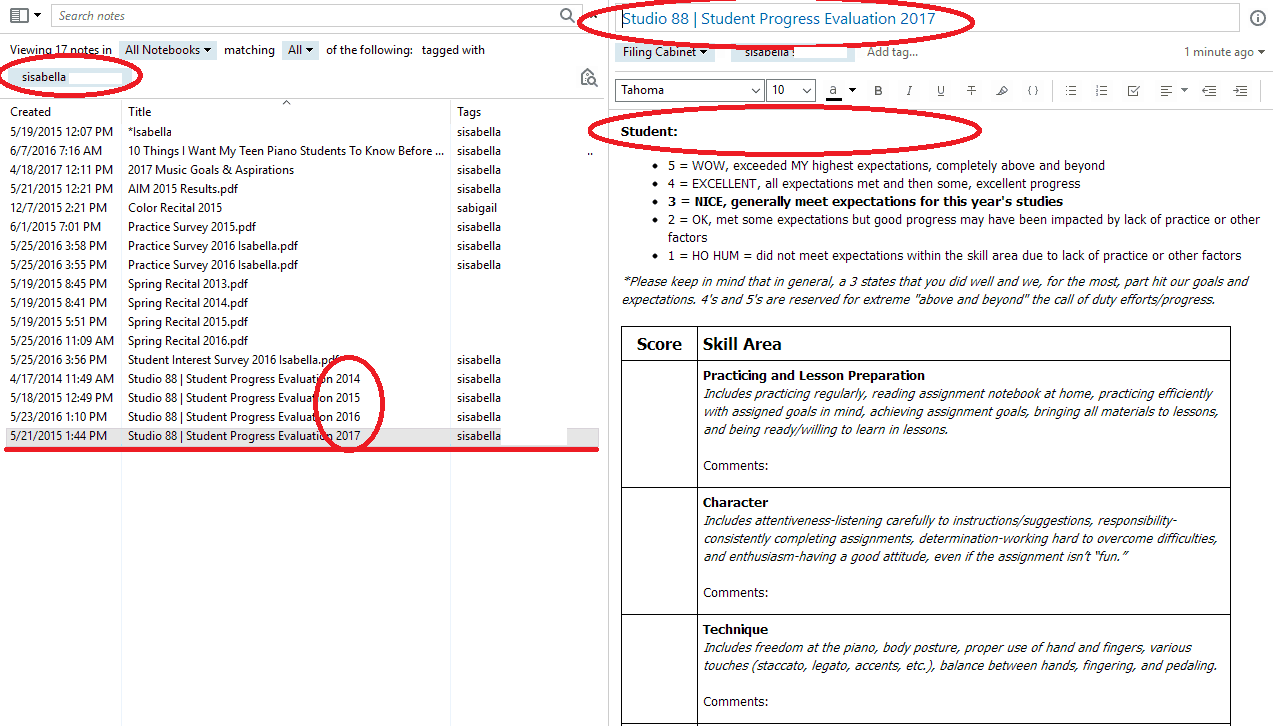Click the save search icon
Screen dimensions: 1273x726
click(589, 78)
